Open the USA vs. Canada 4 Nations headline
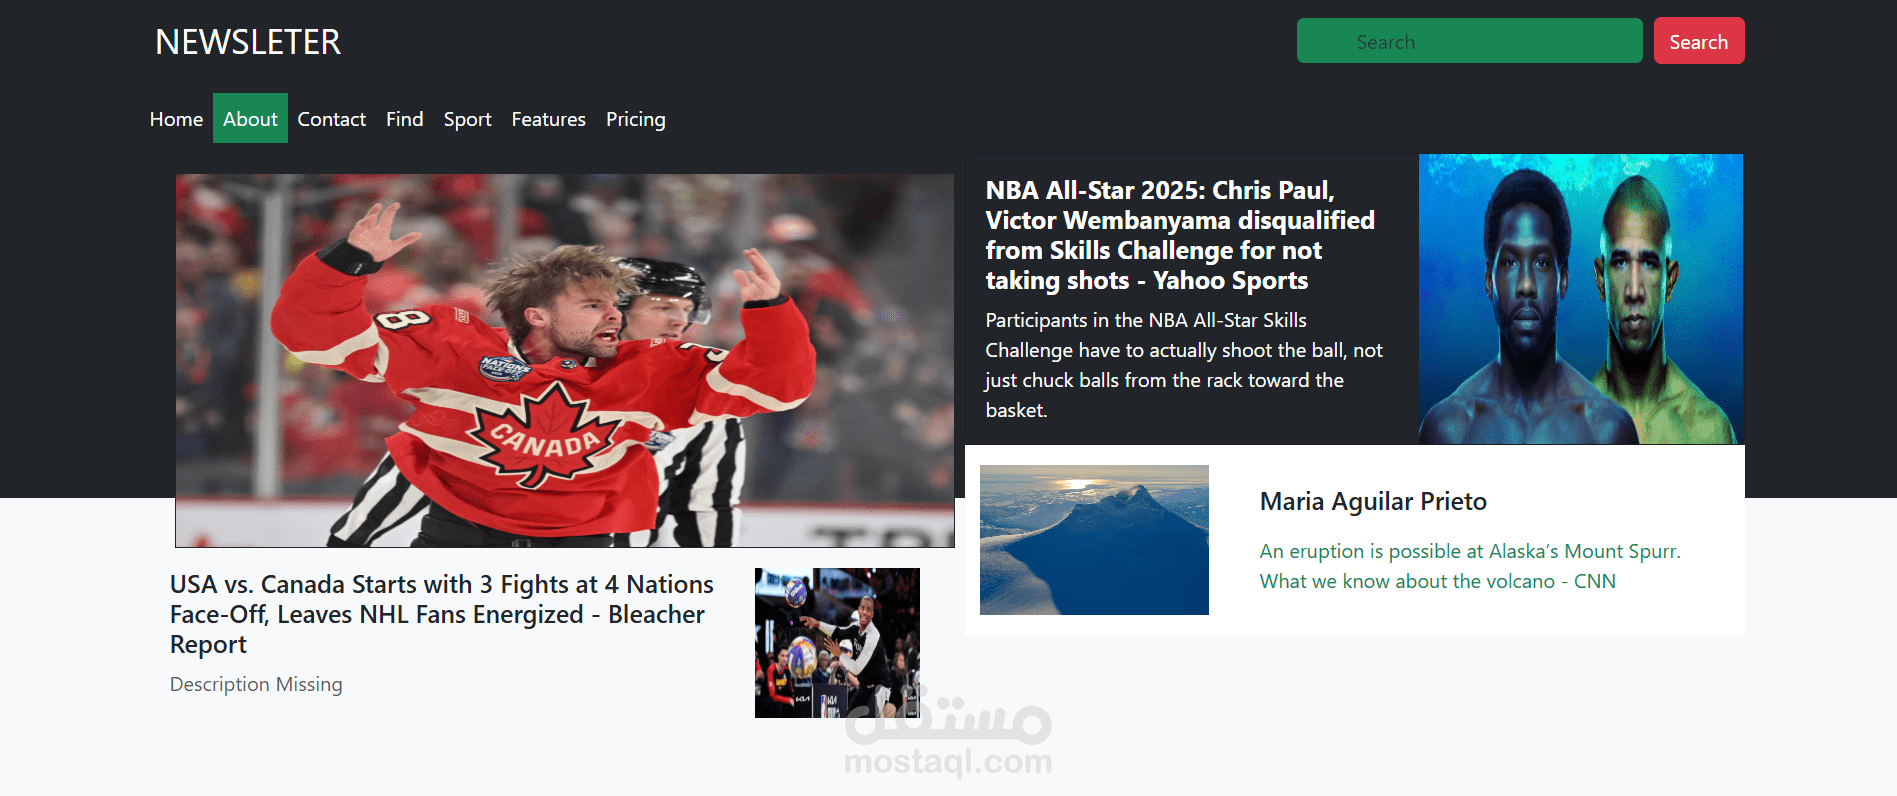This screenshot has height=796, width=1897. coord(442,614)
